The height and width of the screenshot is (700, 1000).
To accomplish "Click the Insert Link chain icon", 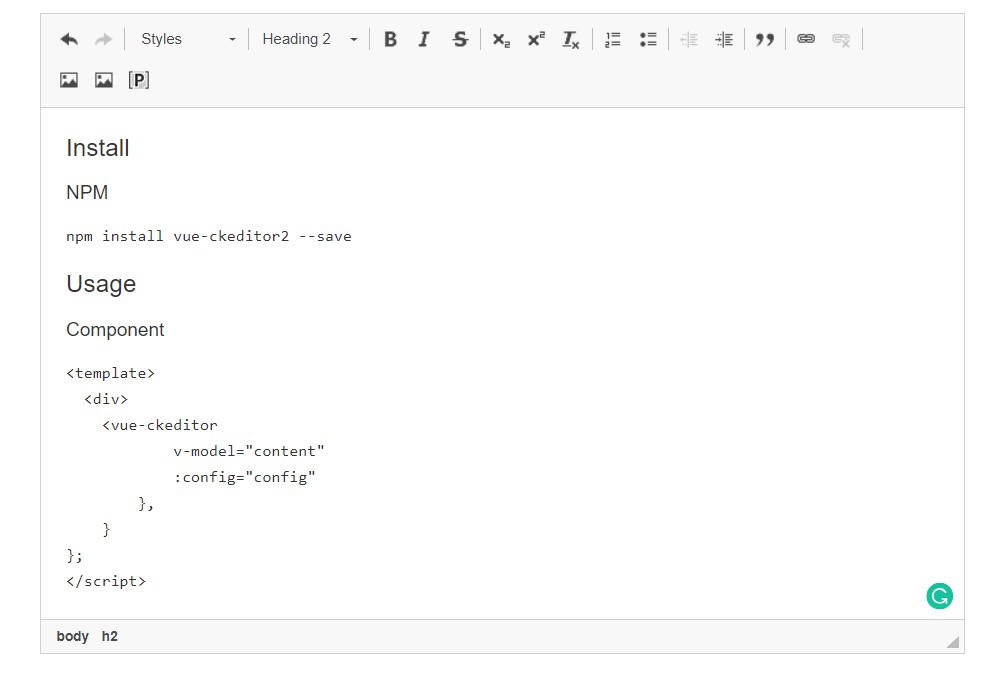I will coord(806,39).
